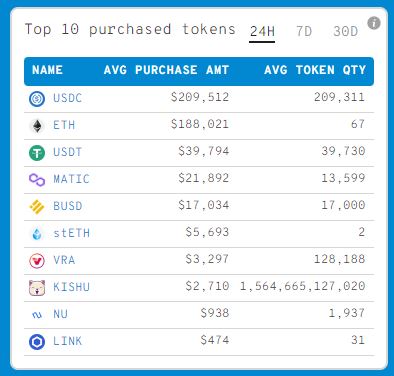Click the green USDT Tether icon
The height and width of the screenshot is (376, 394).
point(37,153)
